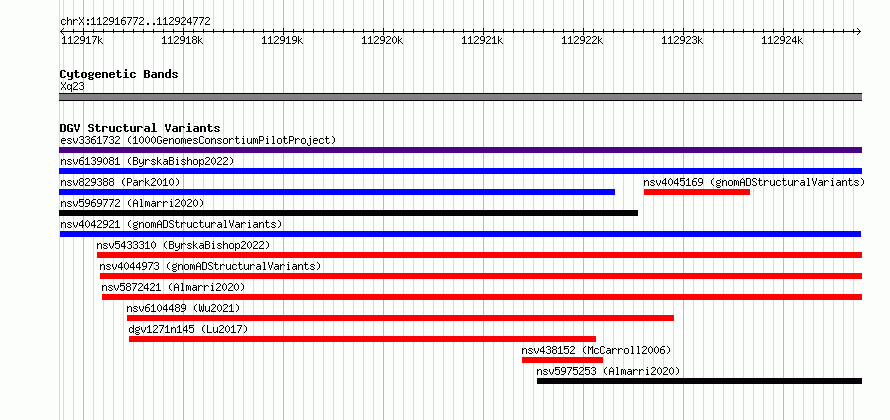890x420 pixels.
Task: Open the nsv4044973 gnomAD variant label
Action: pos(210,266)
